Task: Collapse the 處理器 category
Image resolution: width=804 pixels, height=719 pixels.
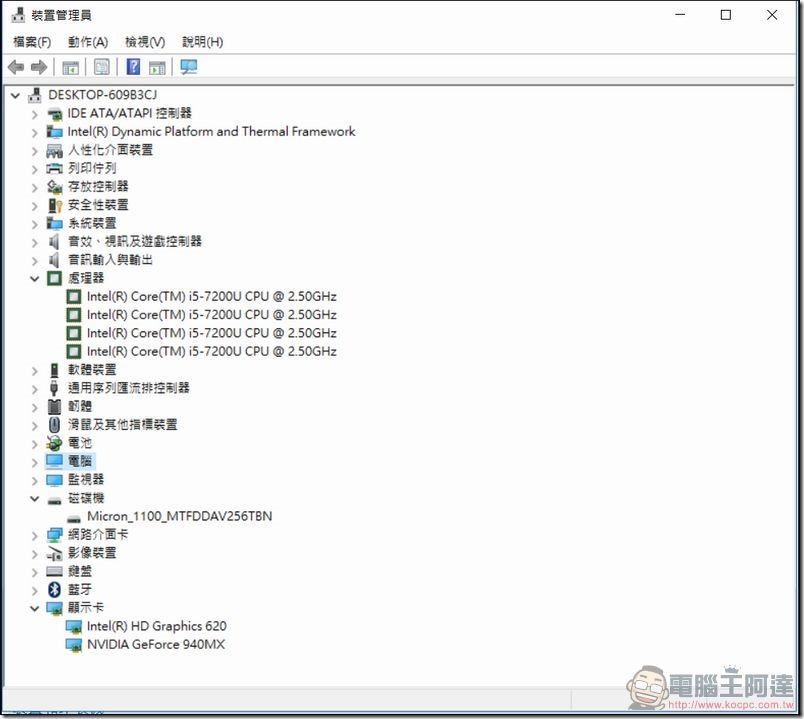Action: pyautogui.click(x=34, y=279)
